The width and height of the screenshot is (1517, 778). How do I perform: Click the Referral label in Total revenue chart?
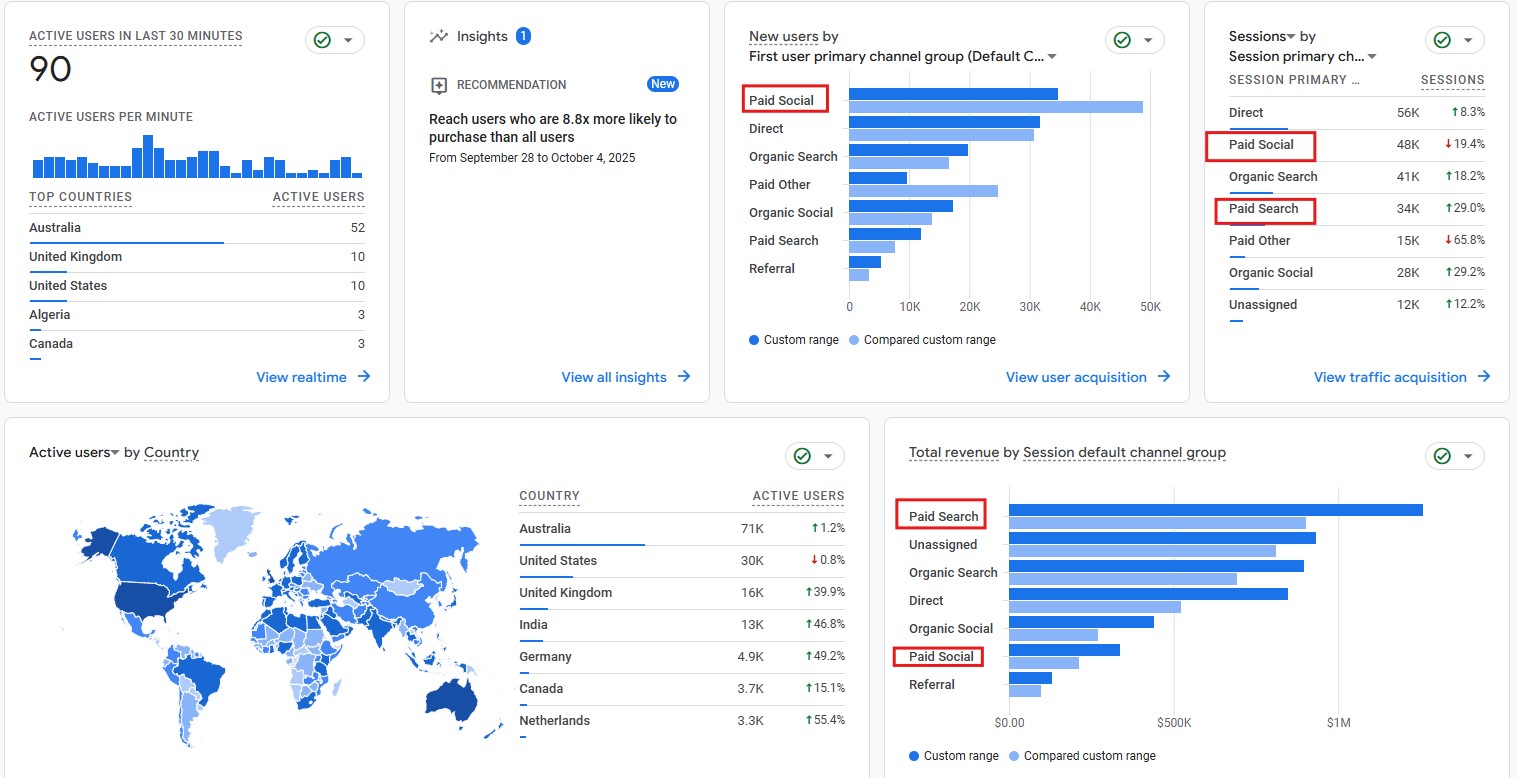point(932,685)
